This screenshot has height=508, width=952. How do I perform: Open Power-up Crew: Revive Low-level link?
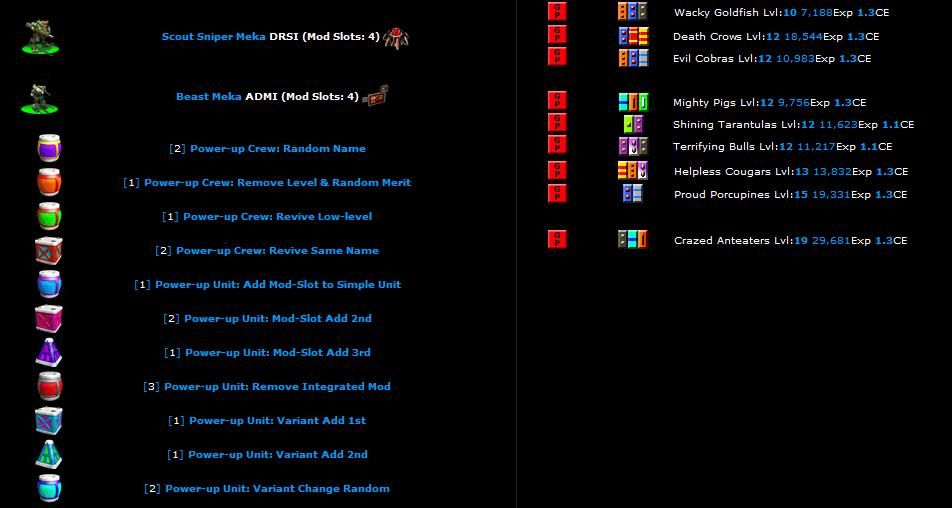pos(277,217)
